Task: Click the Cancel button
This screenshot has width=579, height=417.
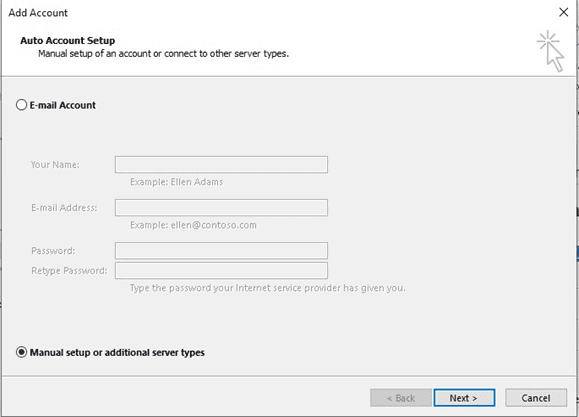Action: [536, 398]
